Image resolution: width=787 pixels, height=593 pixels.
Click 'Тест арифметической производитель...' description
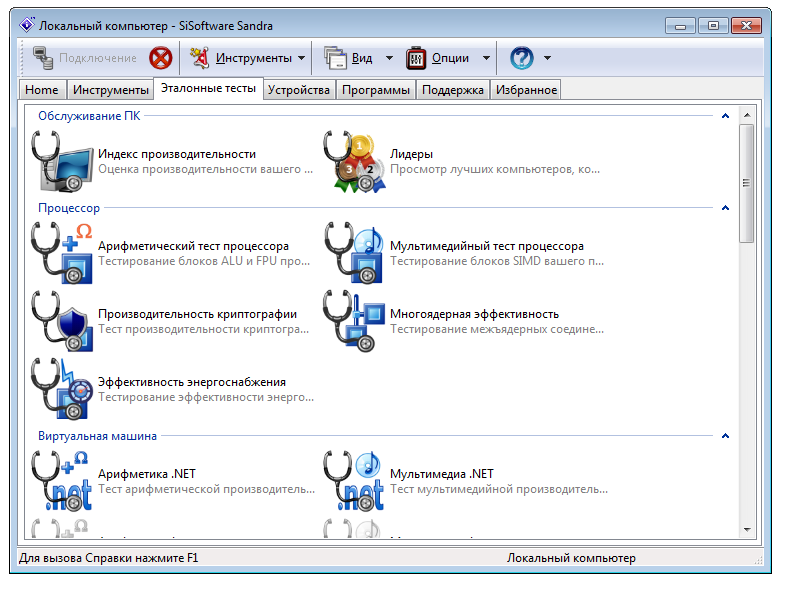pos(206,489)
